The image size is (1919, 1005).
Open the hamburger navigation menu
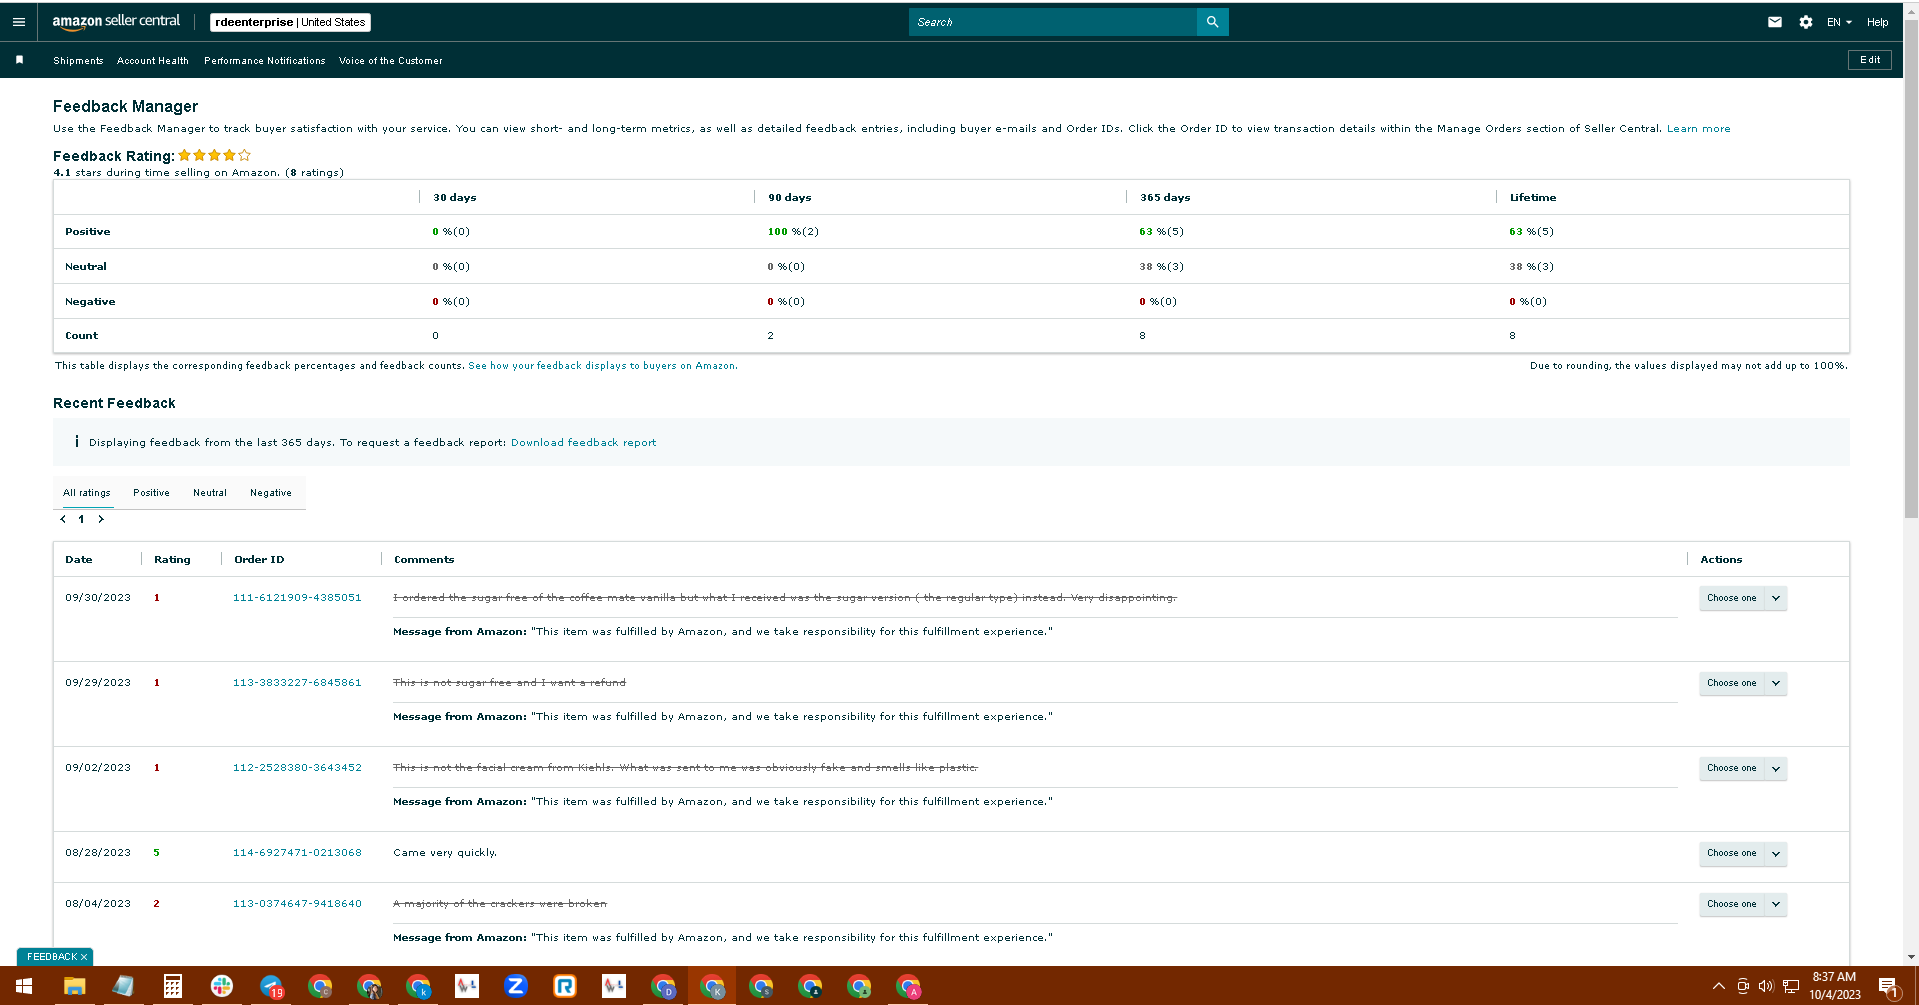click(19, 22)
